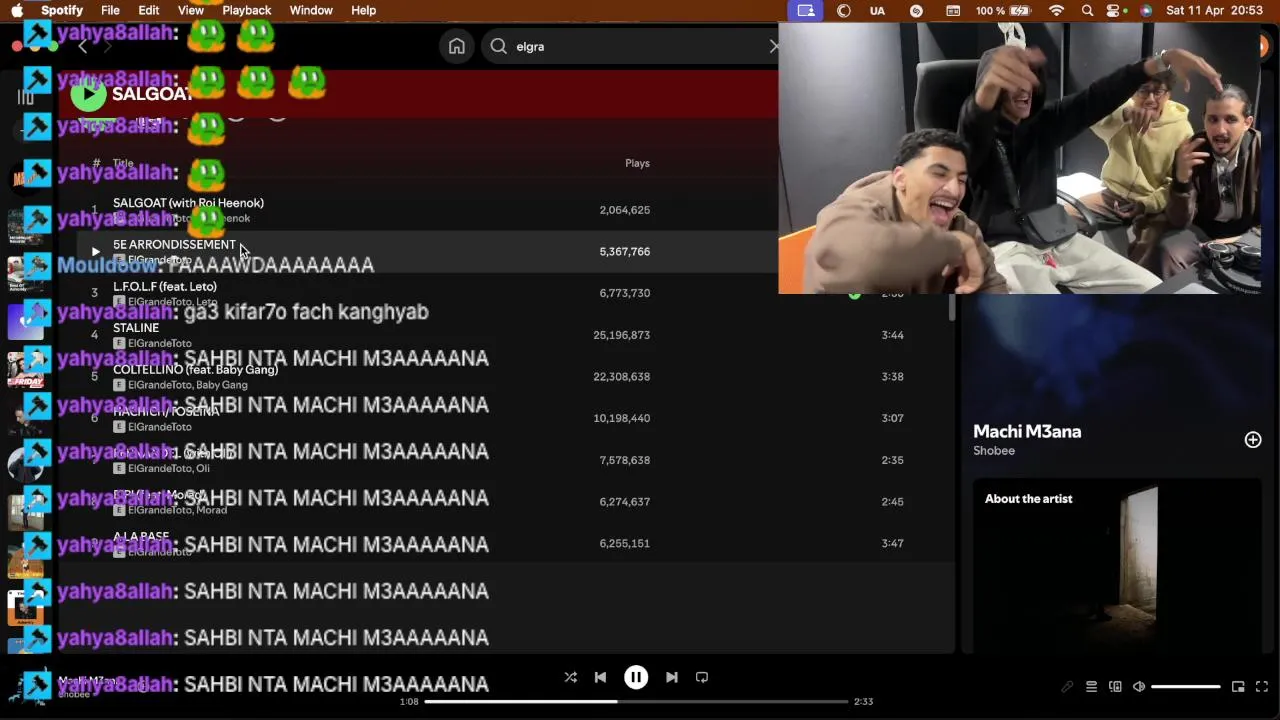Pause the current song
This screenshot has width=1280, height=720.
[636, 677]
